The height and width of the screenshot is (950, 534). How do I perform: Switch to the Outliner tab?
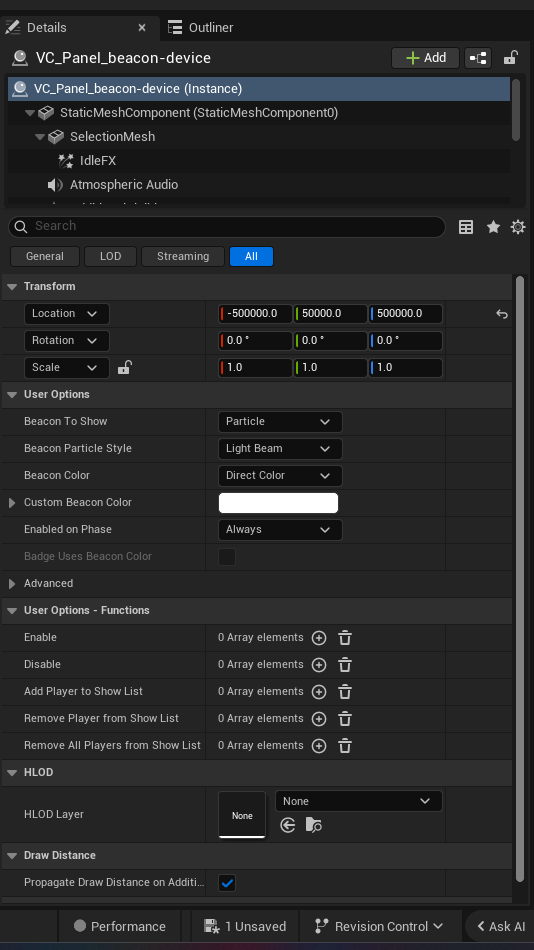click(x=201, y=28)
